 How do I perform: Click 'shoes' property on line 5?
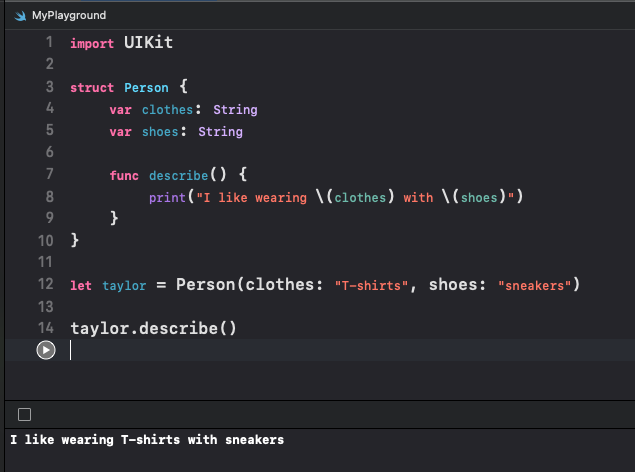[x=160, y=132]
